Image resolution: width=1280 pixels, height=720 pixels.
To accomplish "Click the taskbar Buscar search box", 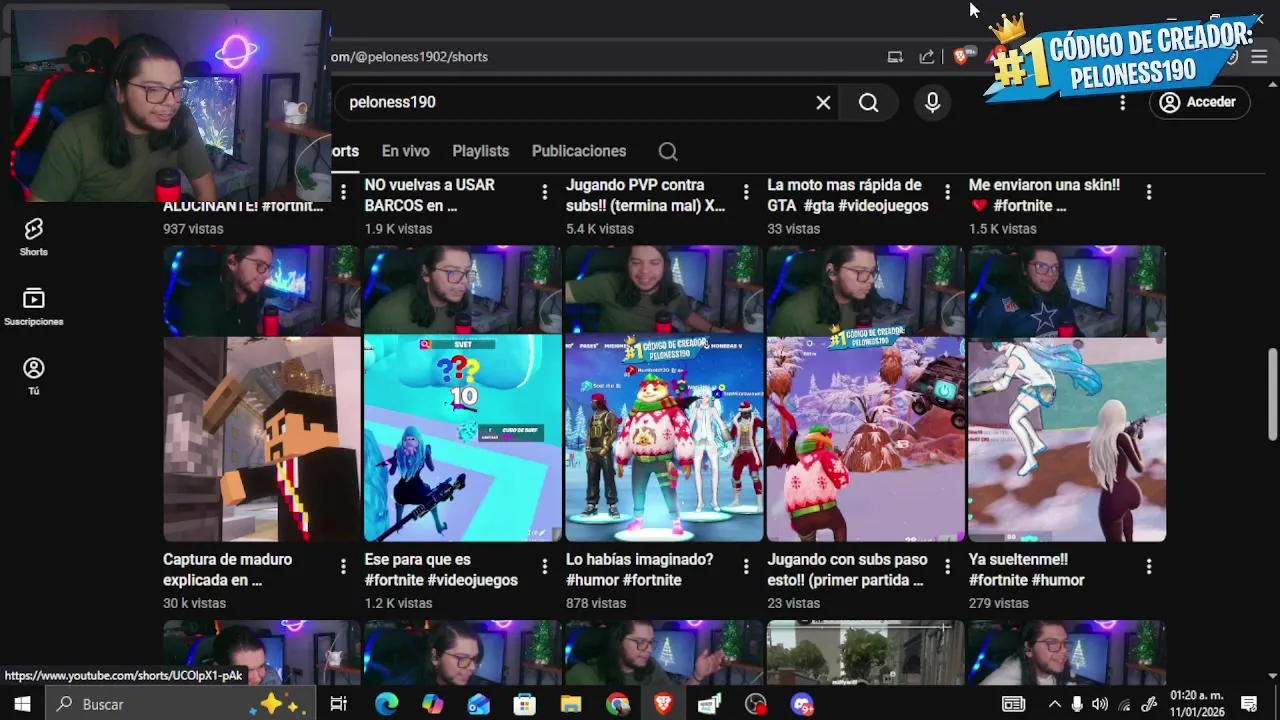I will pos(182,704).
